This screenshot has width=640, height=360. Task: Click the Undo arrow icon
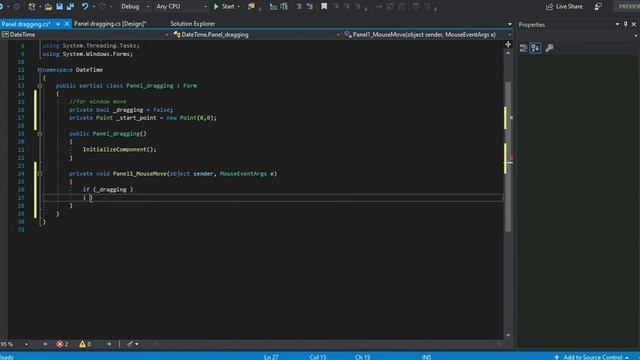click(x=84, y=7)
